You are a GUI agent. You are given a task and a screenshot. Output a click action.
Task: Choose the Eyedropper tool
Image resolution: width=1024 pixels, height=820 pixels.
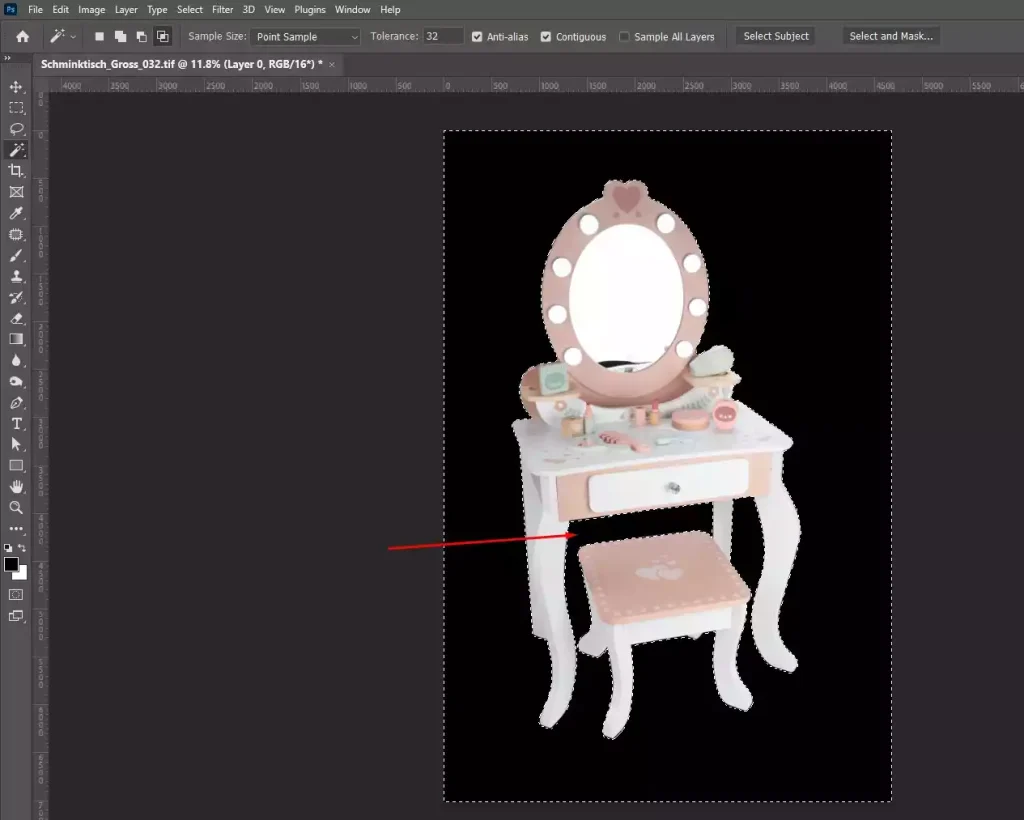16,213
